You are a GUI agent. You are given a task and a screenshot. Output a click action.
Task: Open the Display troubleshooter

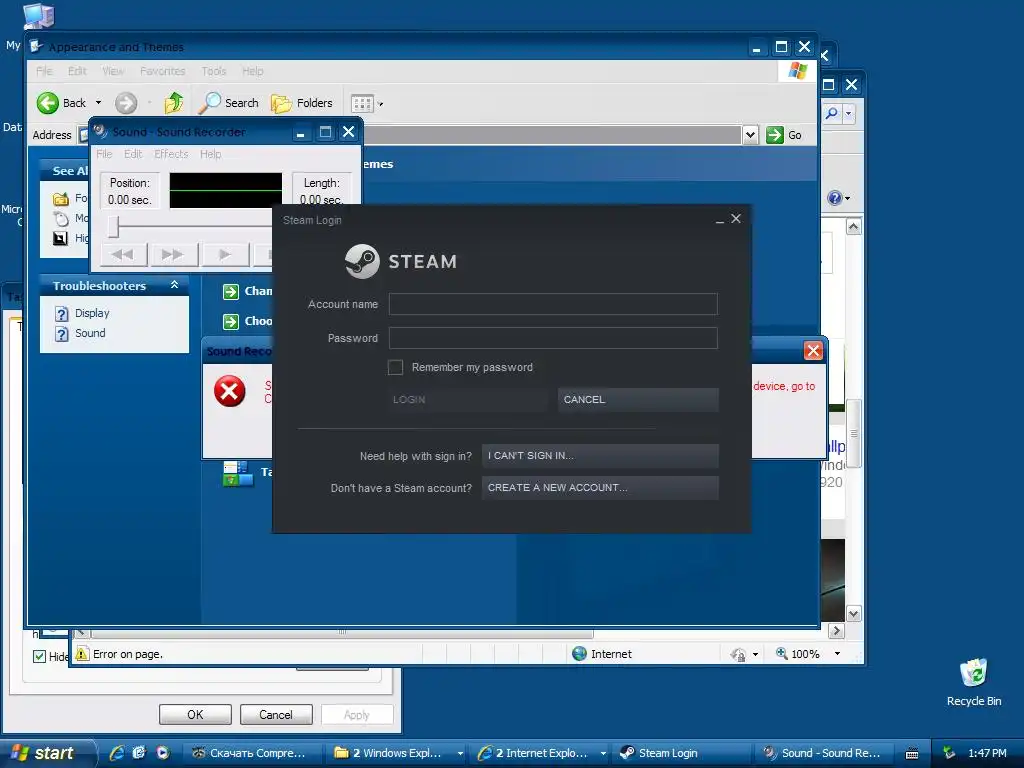pos(92,313)
